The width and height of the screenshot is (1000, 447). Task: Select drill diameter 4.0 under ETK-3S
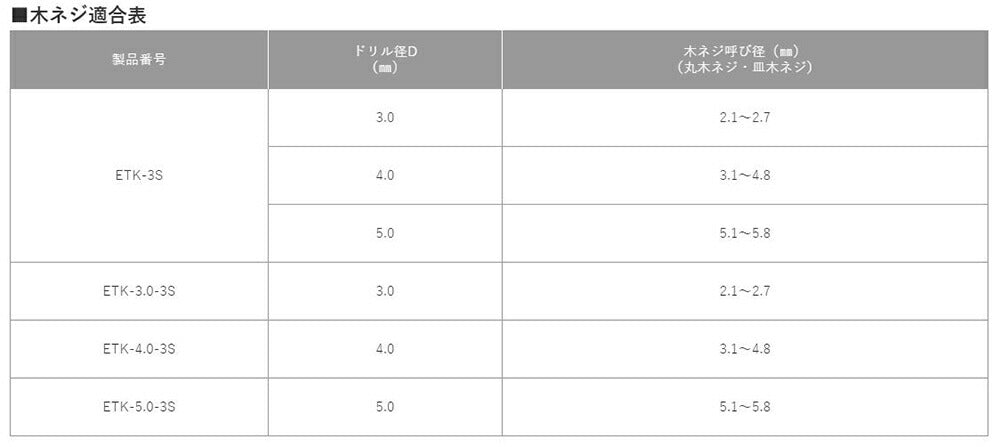tap(385, 175)
